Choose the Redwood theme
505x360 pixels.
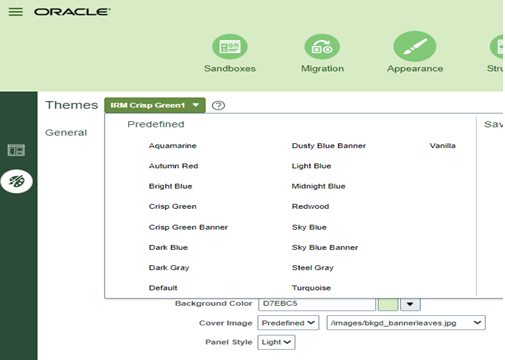coord(310,207)
